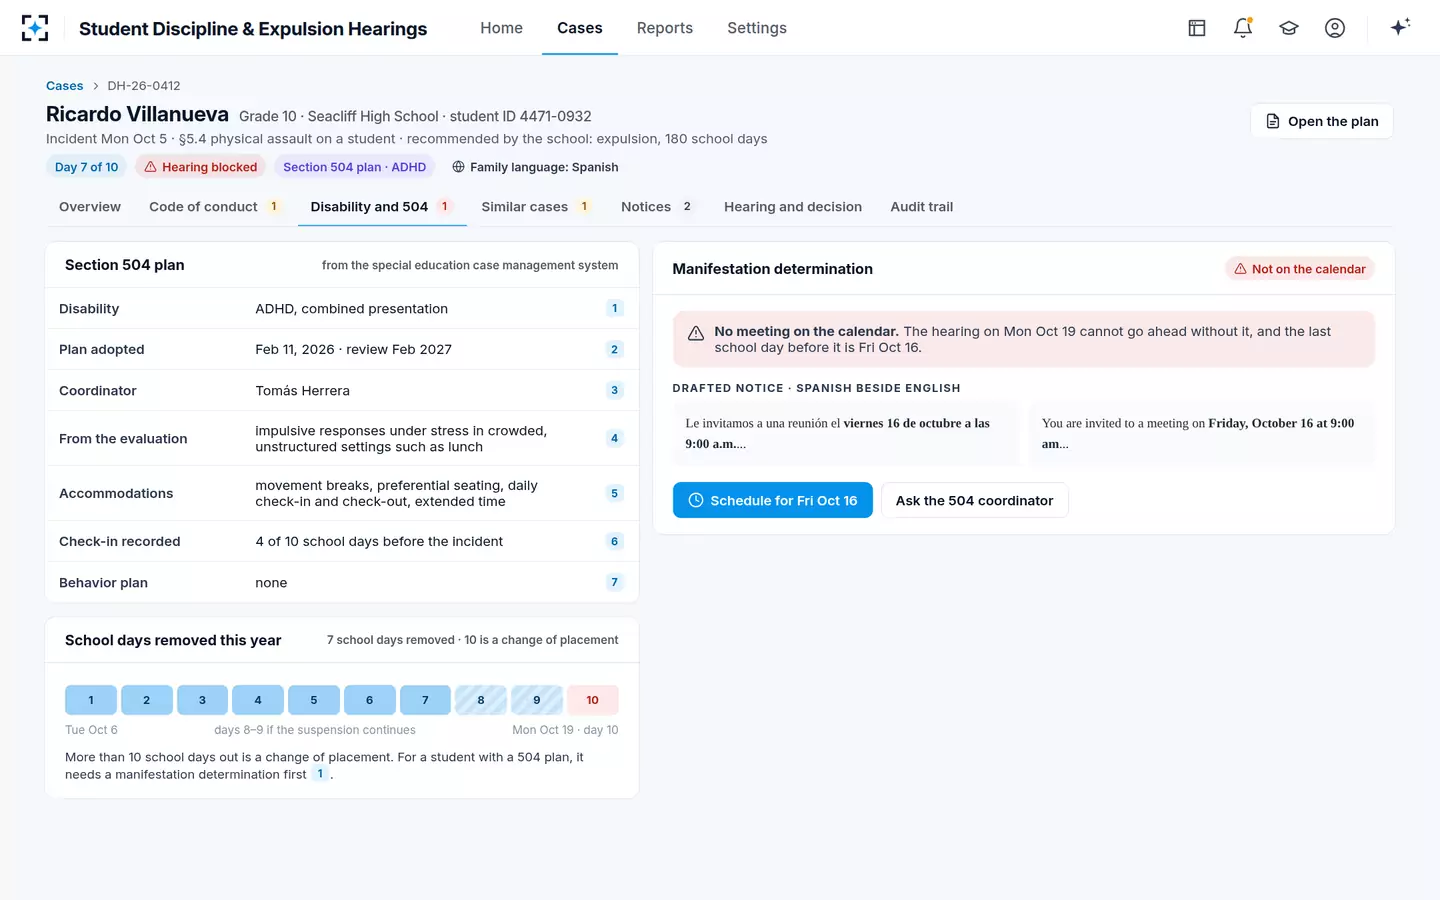Click Schedule for Fri Oct 16
Image resolution: width=1440 pixels, height=900 pixels.
[x=773, y=500]
